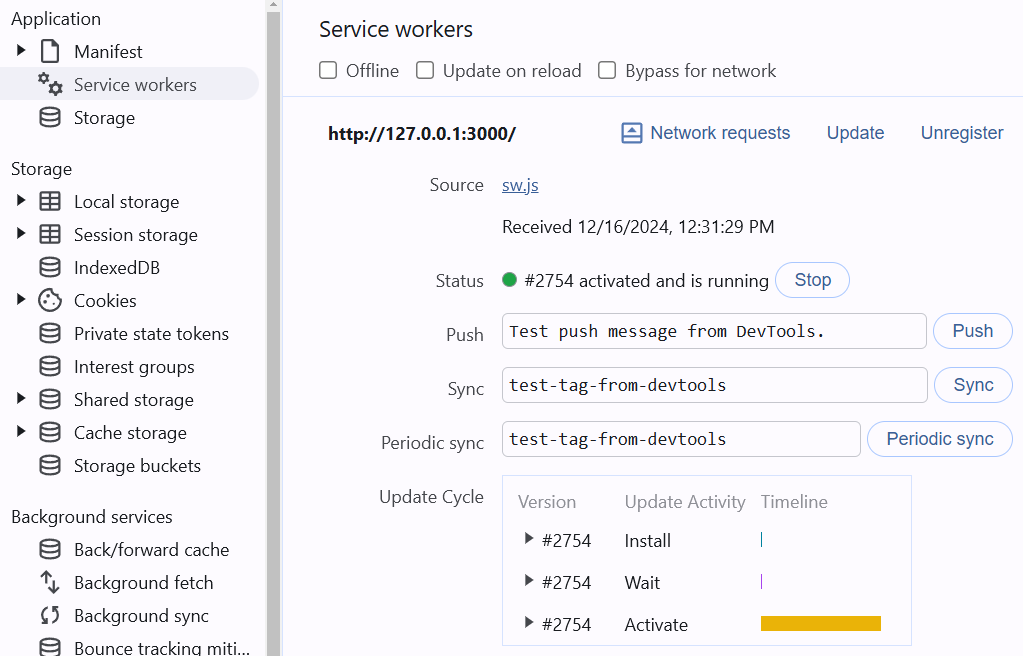
Task: Expand Shared storage arrow
Action: 21,398
